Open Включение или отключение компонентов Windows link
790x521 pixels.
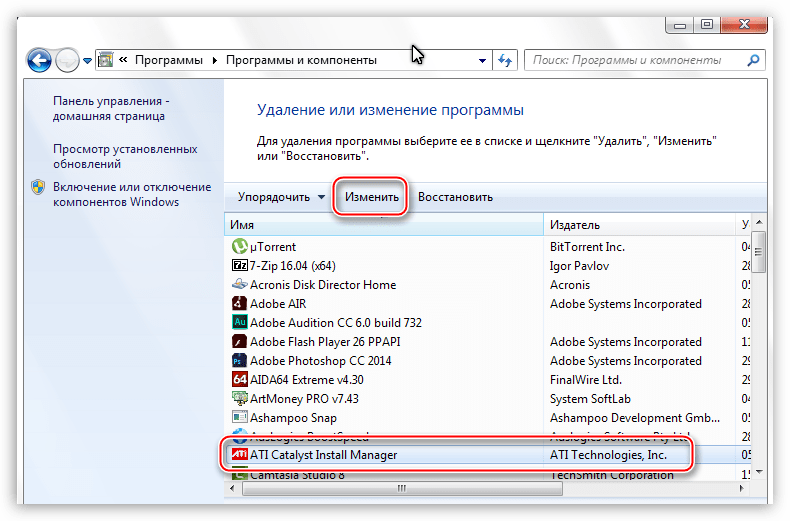tap(132, 194)
